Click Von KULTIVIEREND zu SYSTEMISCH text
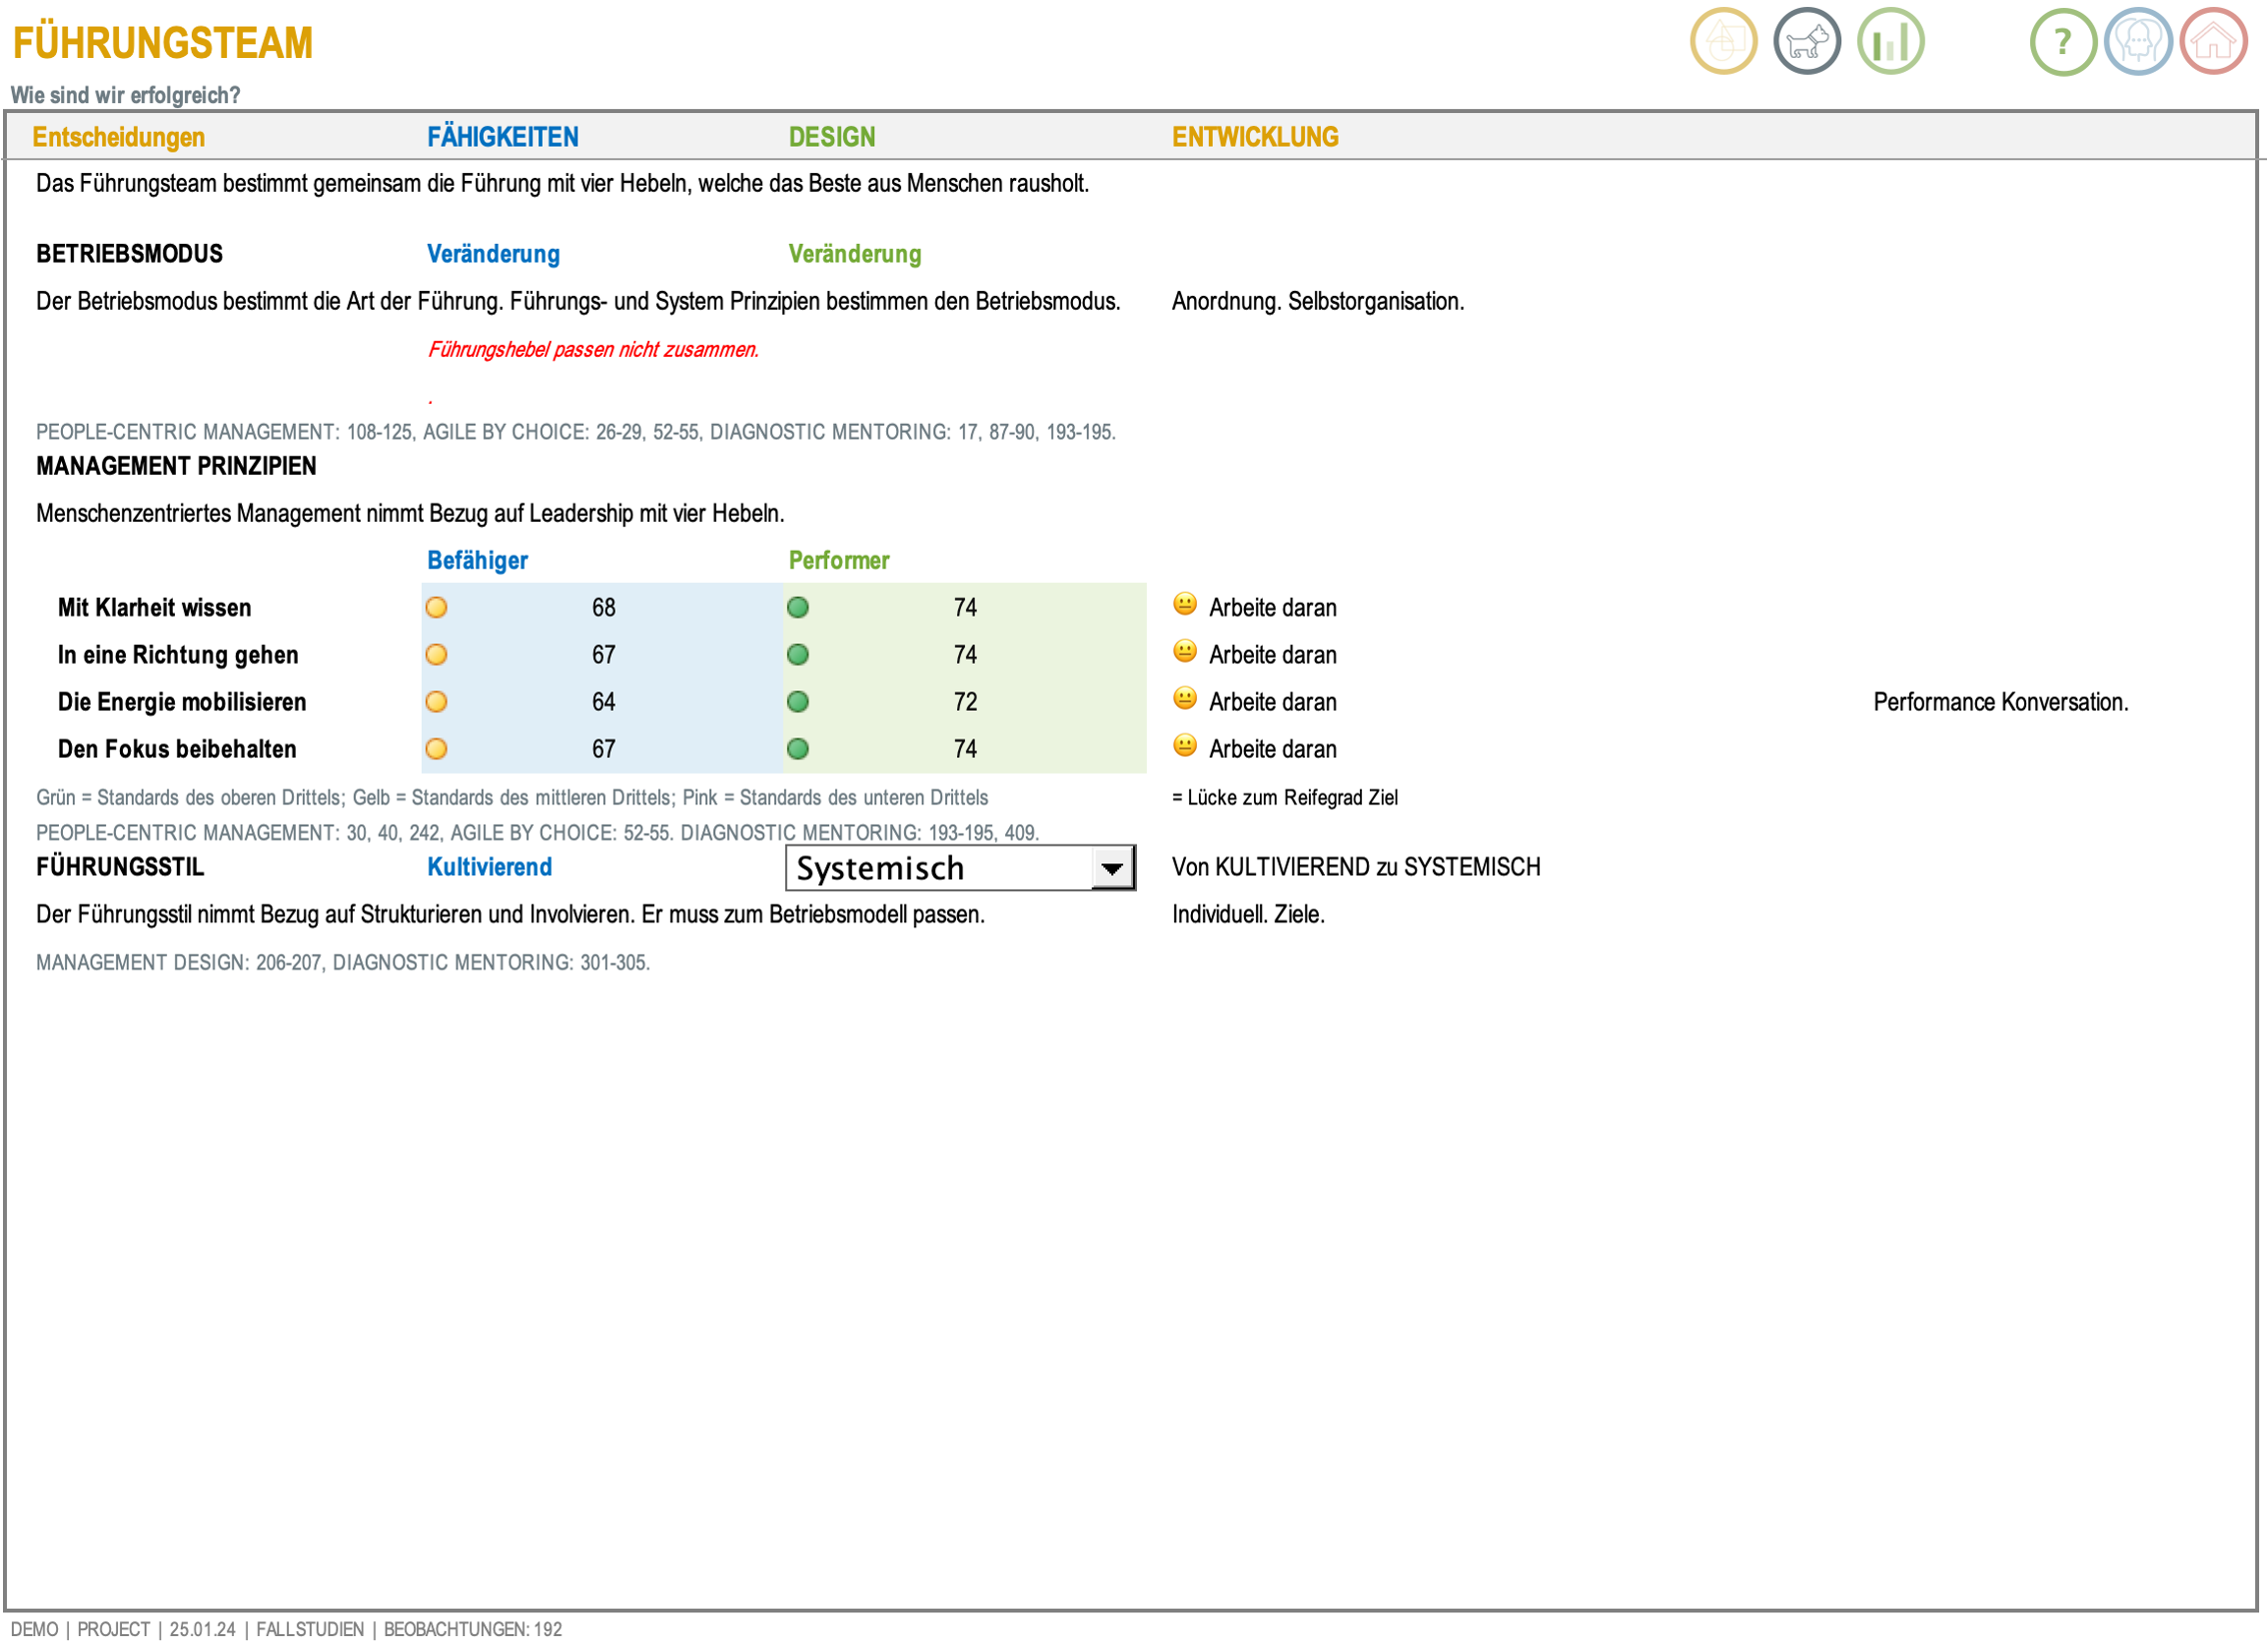Viewport: 2268px width, 1645px height. [1356, 867]
